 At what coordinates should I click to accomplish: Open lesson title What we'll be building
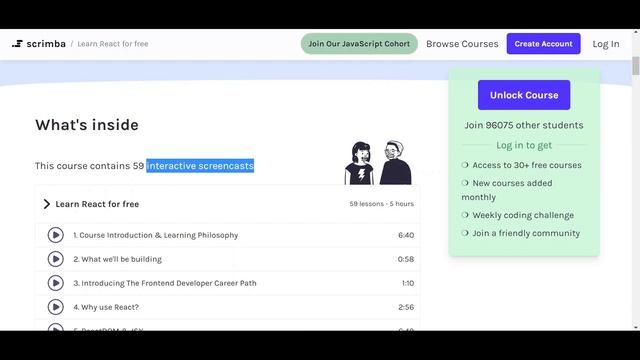click(118, 259)
